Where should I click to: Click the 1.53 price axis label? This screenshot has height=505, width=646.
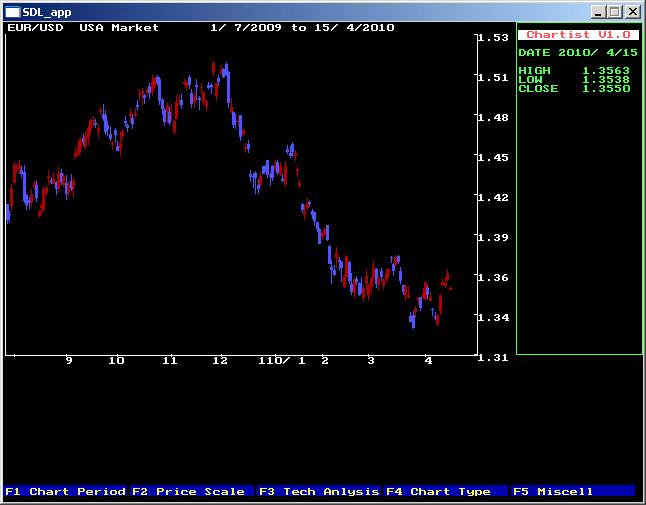pyautogui.click(x=494, y=37)
